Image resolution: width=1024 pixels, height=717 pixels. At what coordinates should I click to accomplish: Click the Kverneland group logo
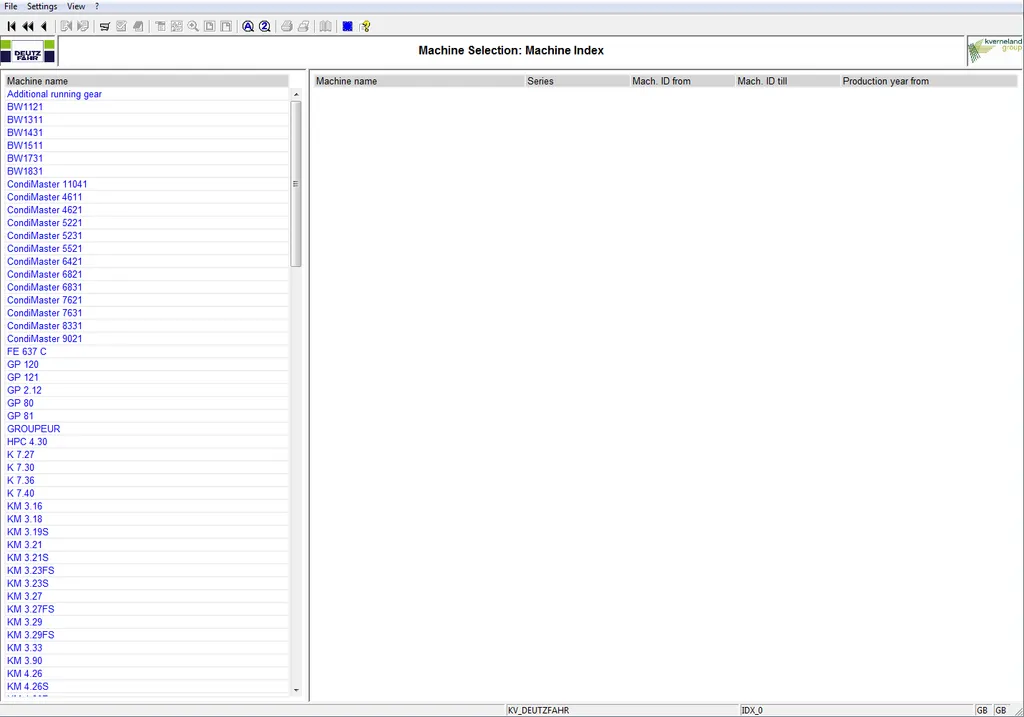[x=995, y=50]
